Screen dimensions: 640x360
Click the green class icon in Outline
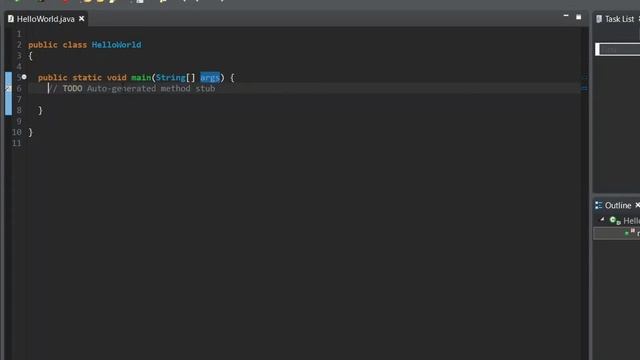(614, 221)
